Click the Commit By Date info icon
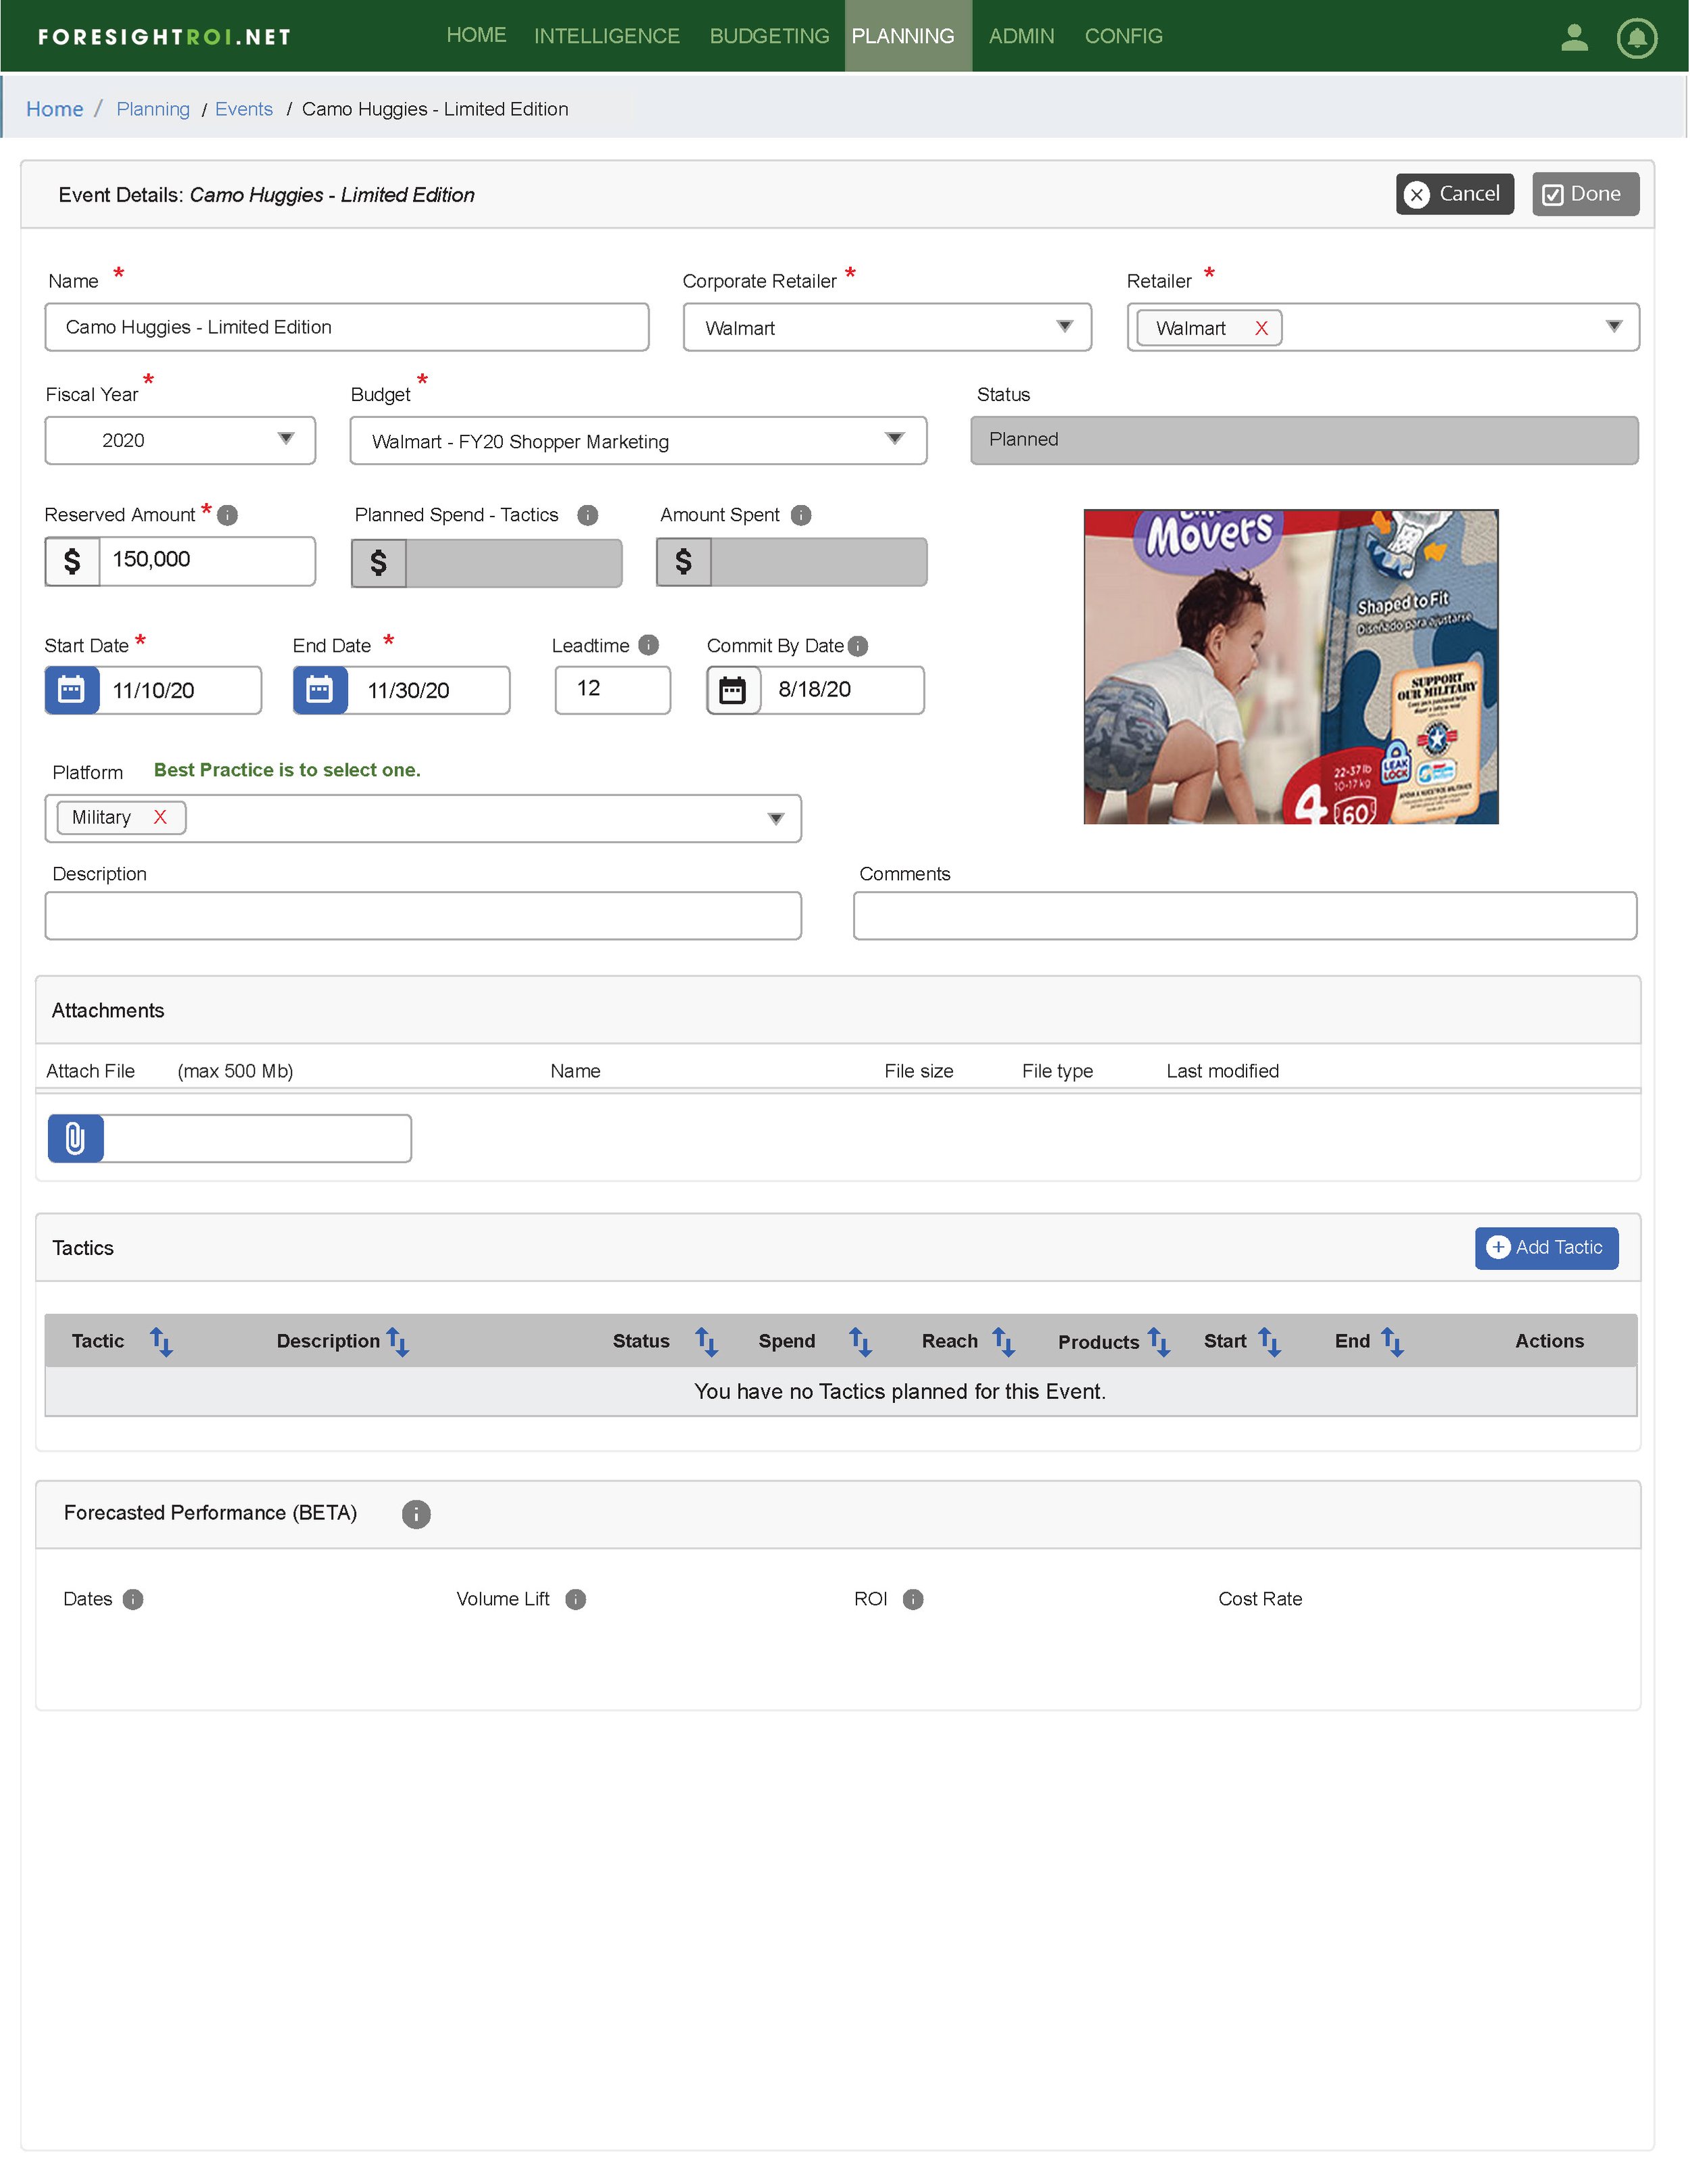The width and height of the screenshot is (1690, 2184). [x=858, y=646]
